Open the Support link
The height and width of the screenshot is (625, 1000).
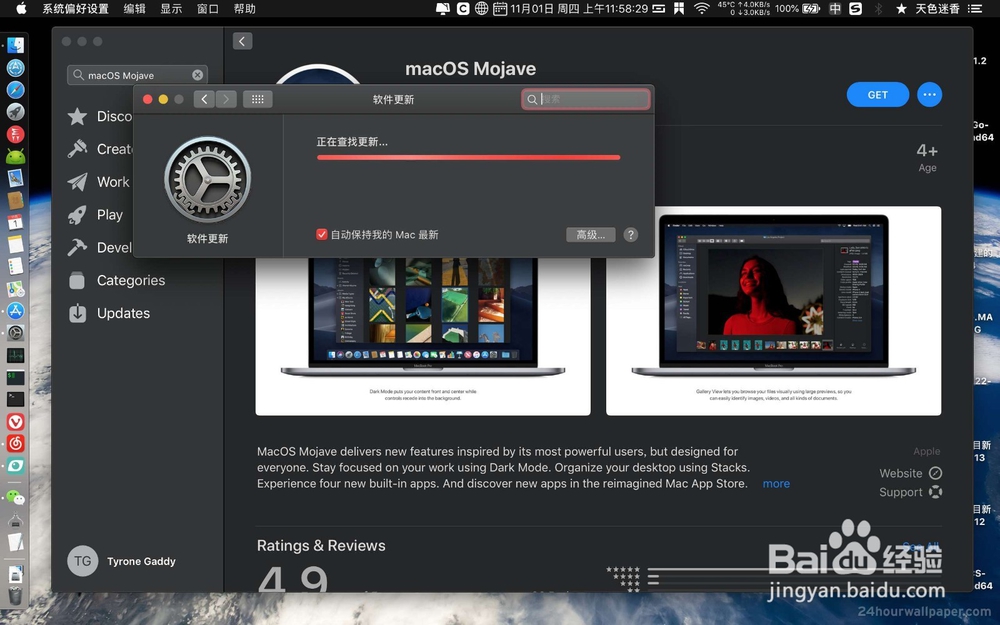click(910, 492)
